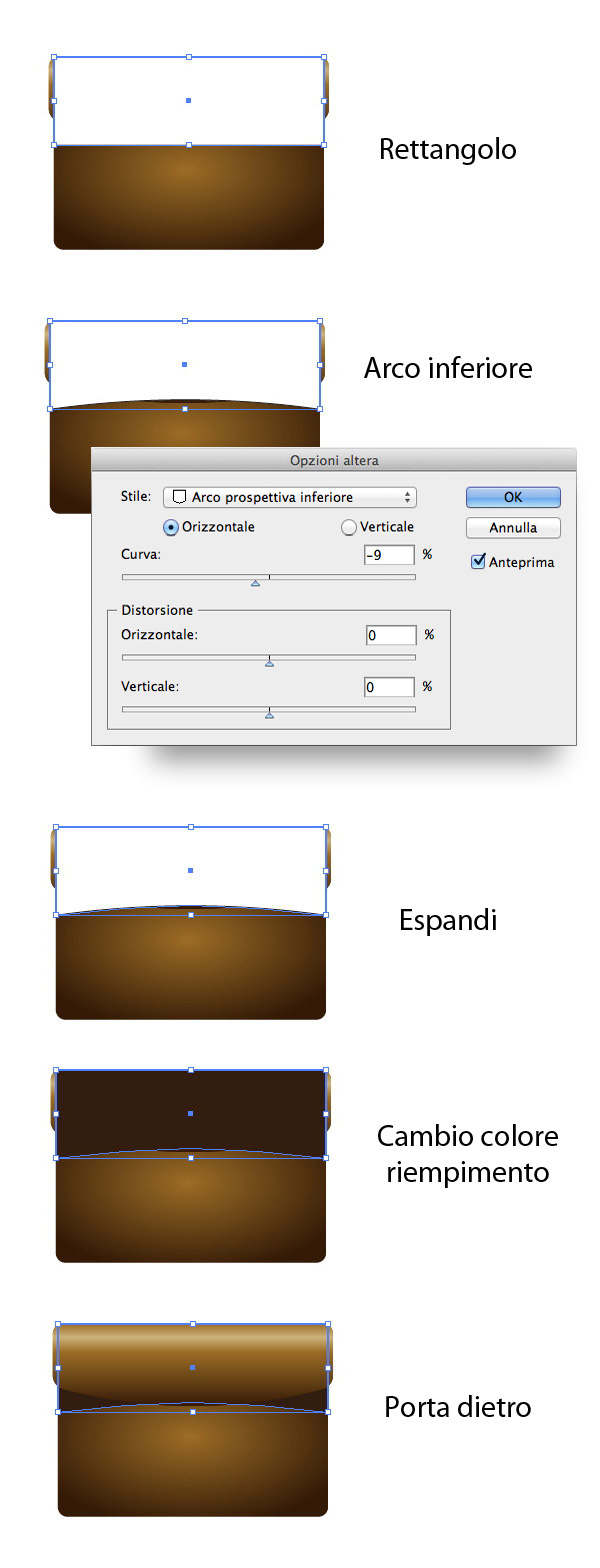The height and width of the screenshot is (1568, 600).
Task: Click the Distorsione Orizzontale slider handle
Action: pyautogui.click(x=269, y=662)
